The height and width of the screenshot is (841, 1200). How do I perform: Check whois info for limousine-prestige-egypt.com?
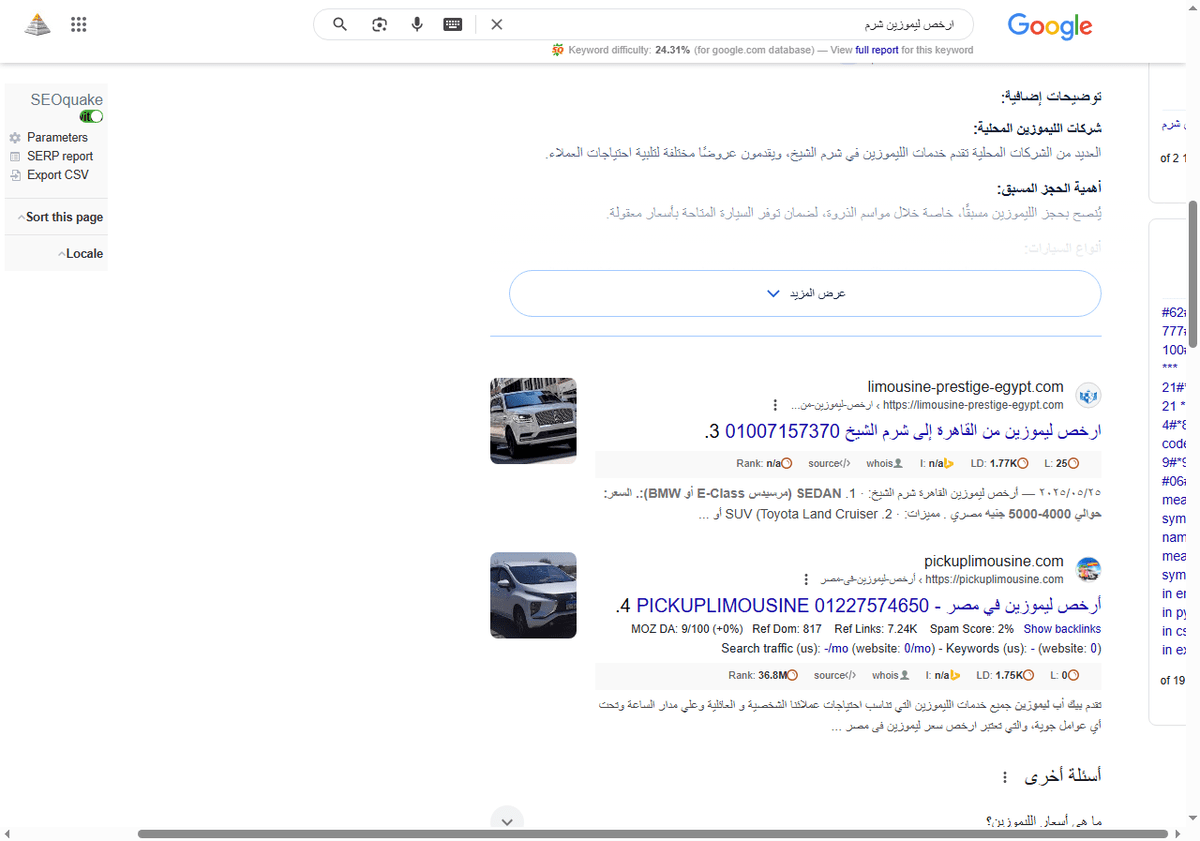click(885, 462)
